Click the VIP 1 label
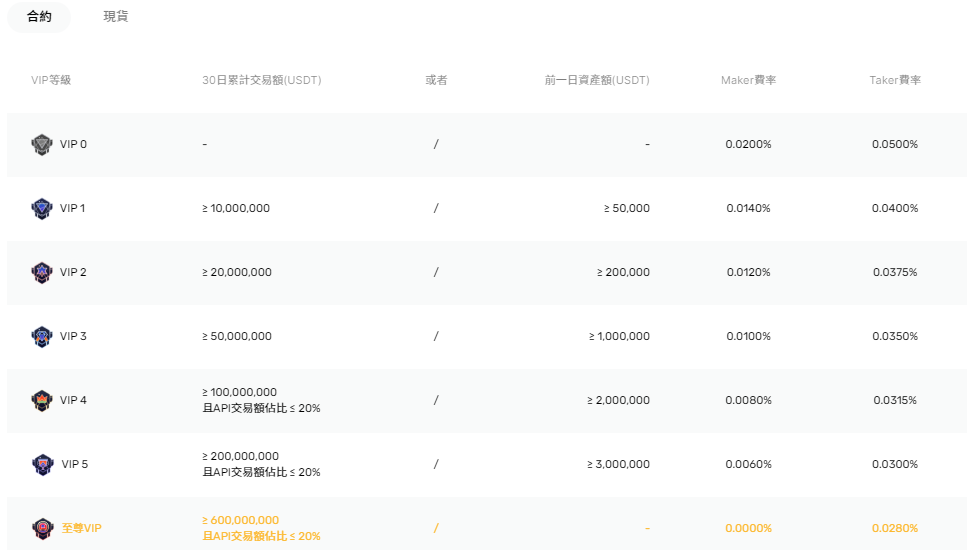The width and height of the screenshot is (971, 550). click(x=72, y=208)
